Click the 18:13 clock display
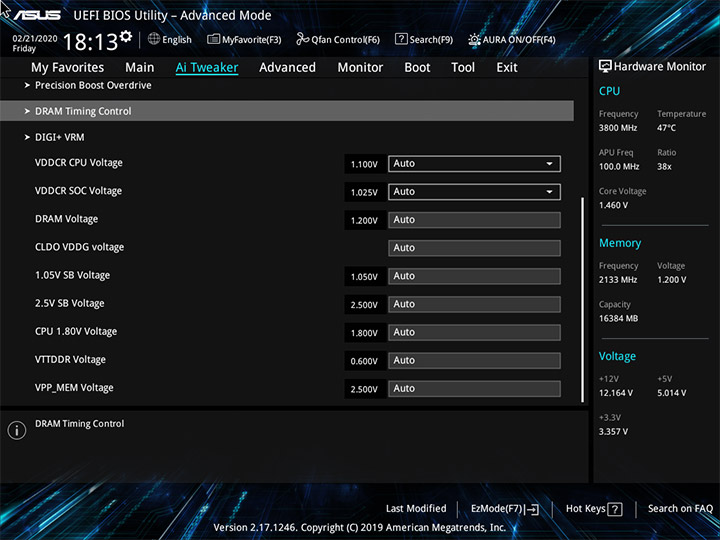Image resolution: width=720 pixels, height=540 pixels. 91,42
